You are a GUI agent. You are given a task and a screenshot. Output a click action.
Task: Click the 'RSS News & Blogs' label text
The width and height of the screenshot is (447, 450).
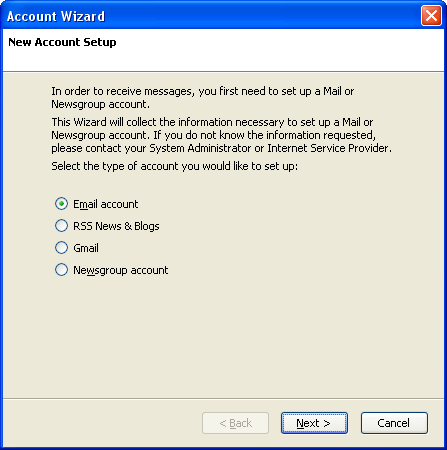click(116, 226)
